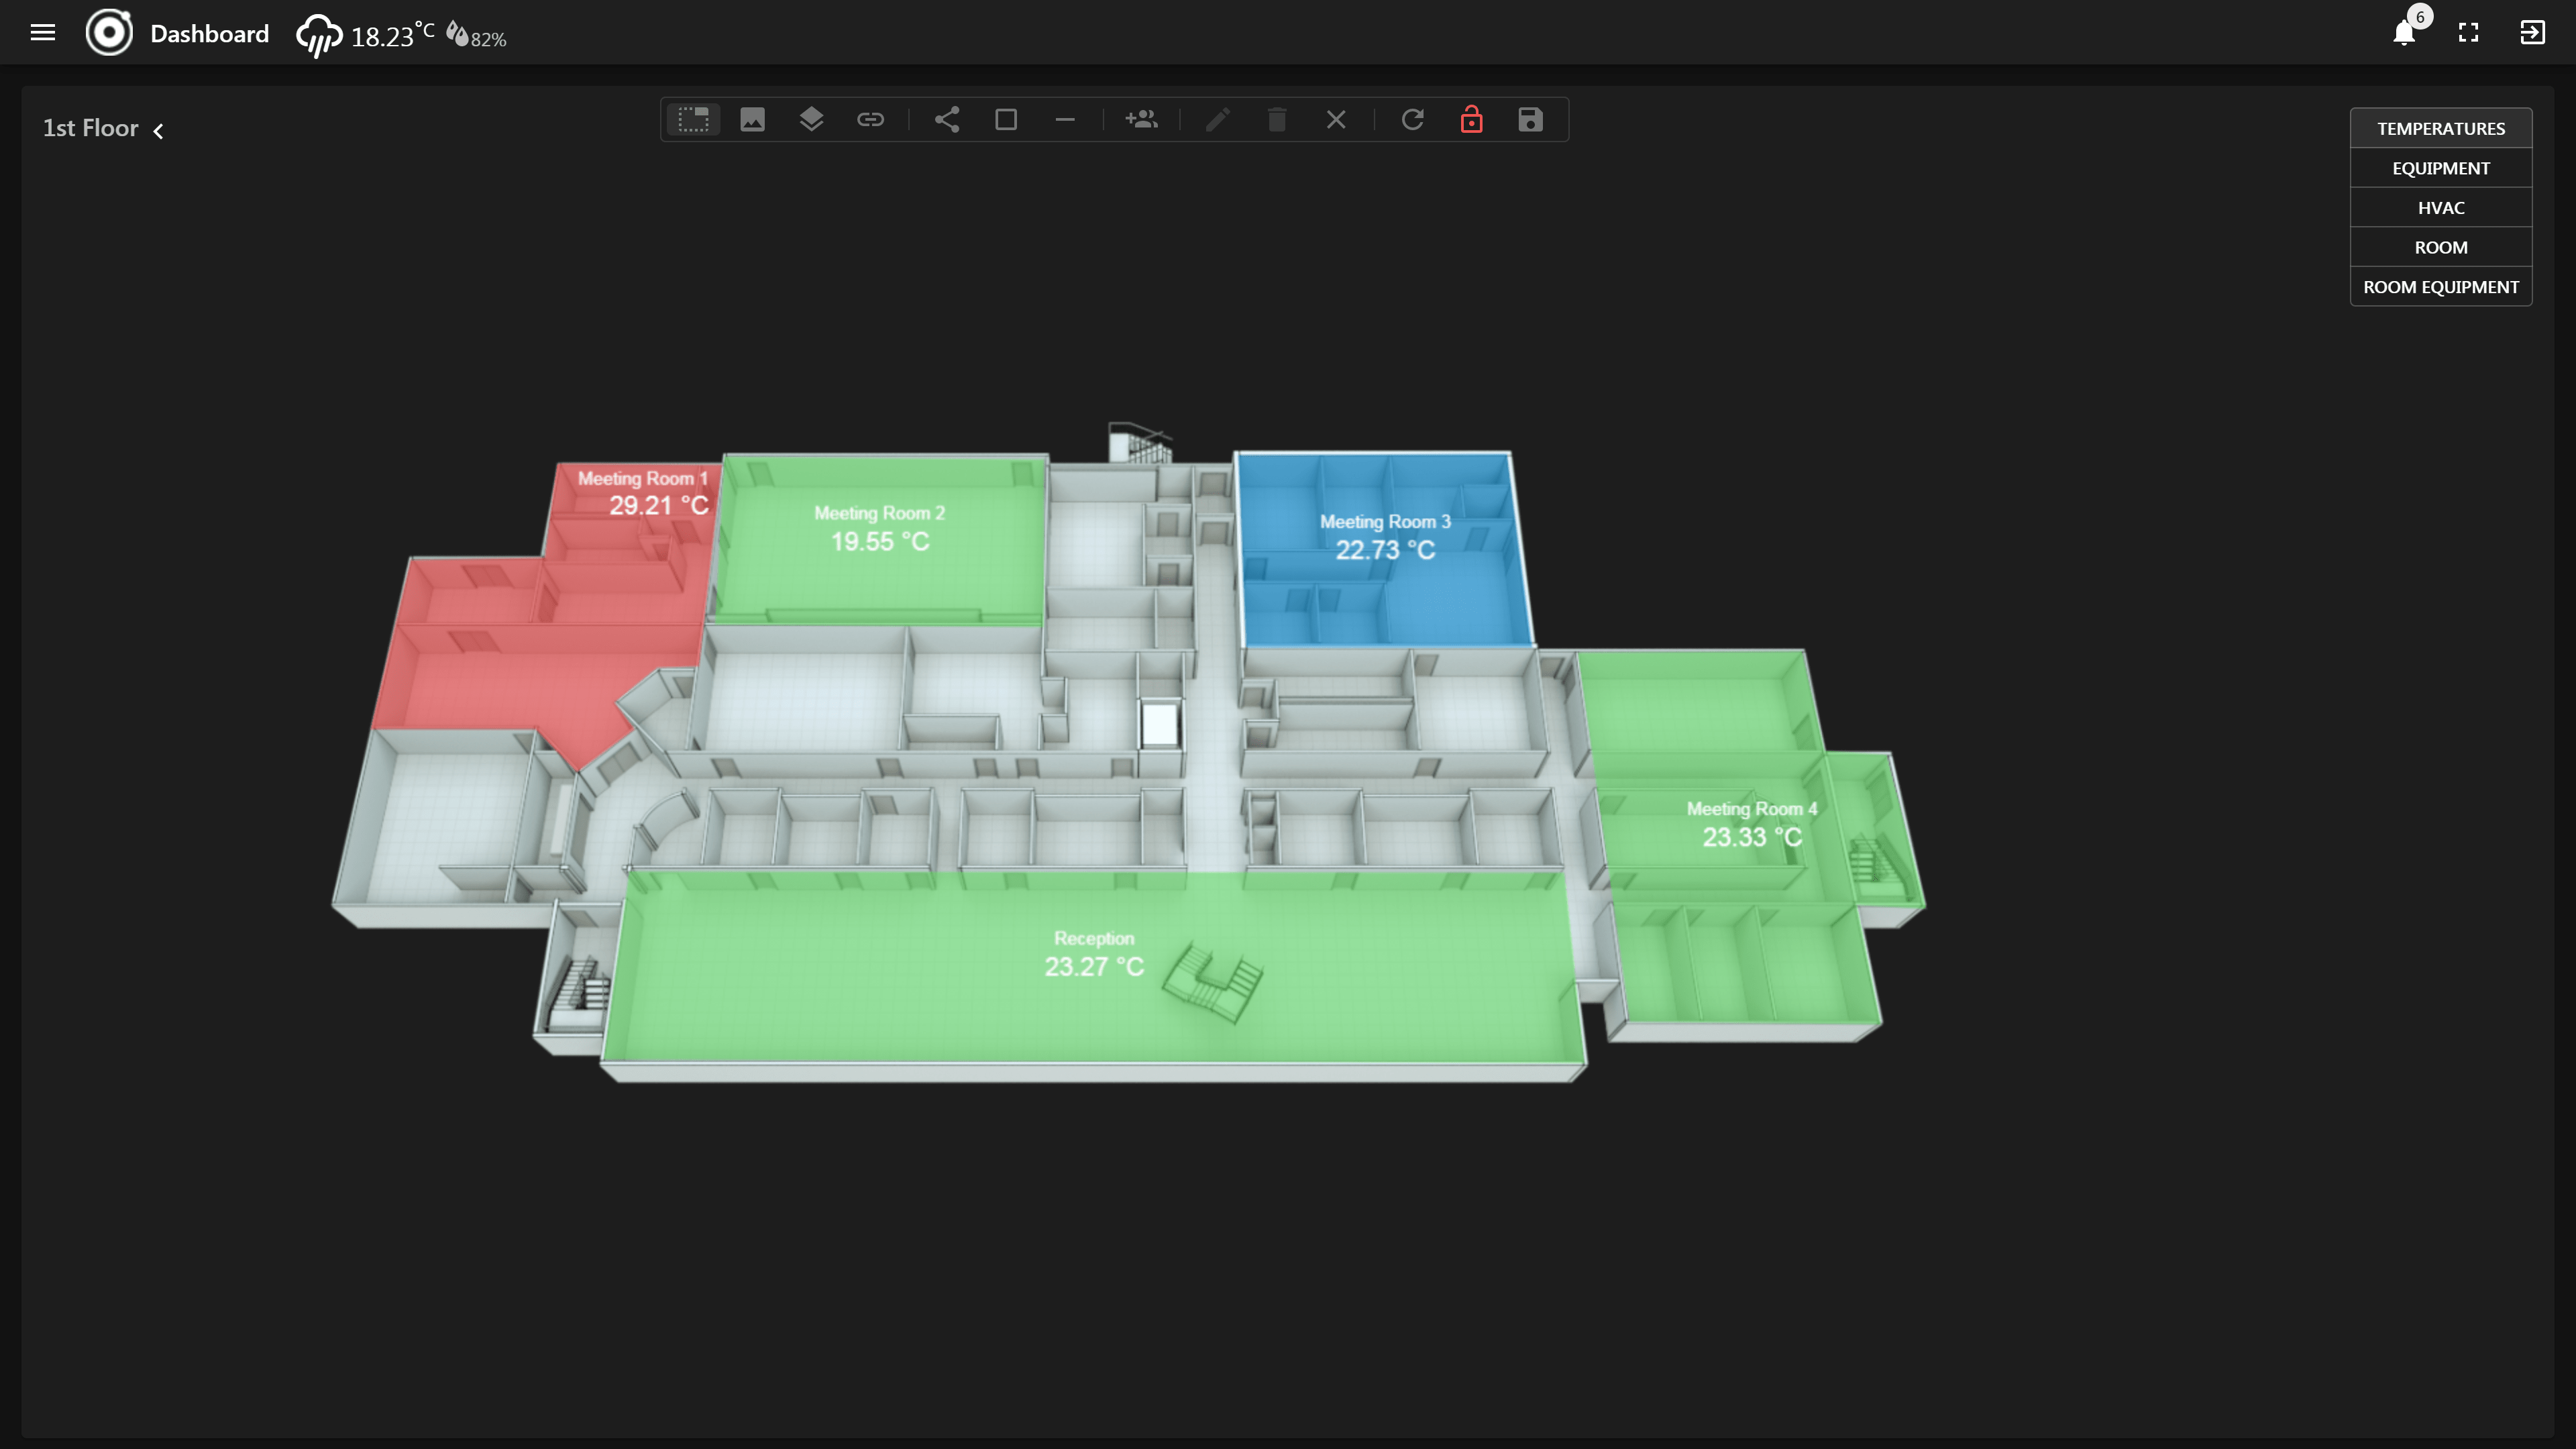Viewport: 2576px width, 1449px height.
Task: Log out using the exit icon
Action: pyautogui.click(x=2532, y=33)
